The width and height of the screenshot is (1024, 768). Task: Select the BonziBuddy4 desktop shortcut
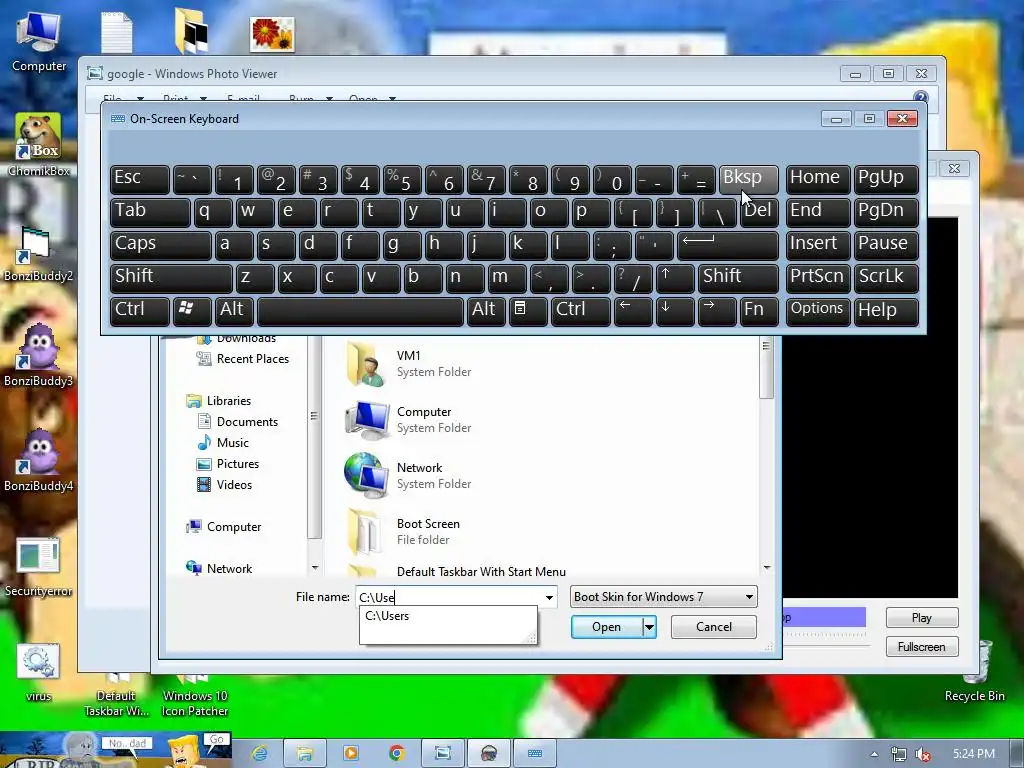(38, 460)
